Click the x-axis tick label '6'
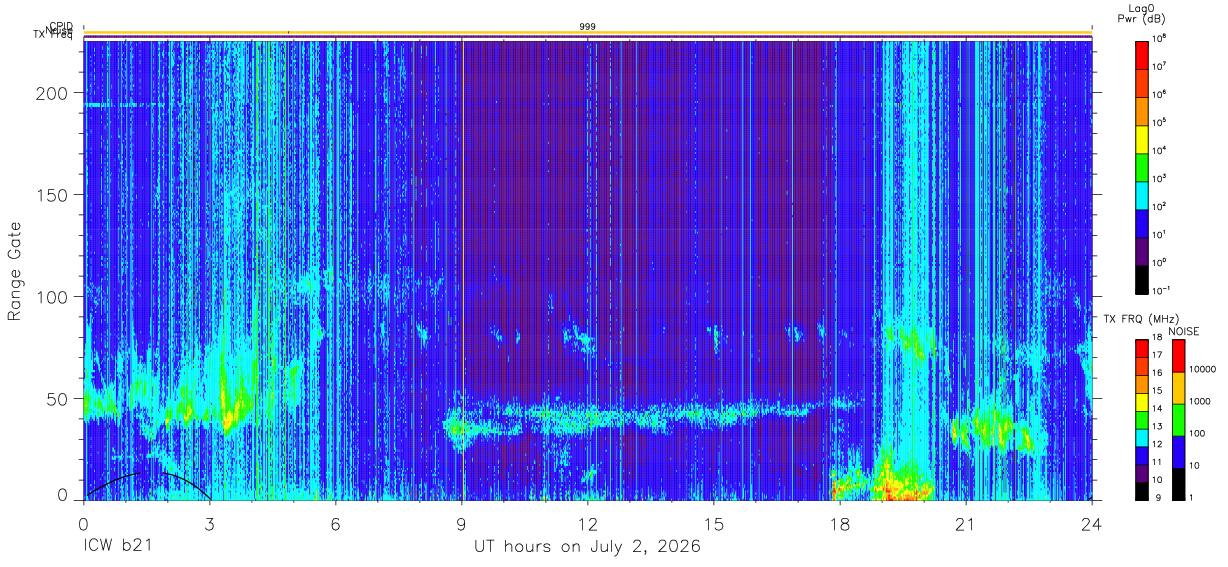The height and width of the screenshot is (567, 1228). point(335,524)
